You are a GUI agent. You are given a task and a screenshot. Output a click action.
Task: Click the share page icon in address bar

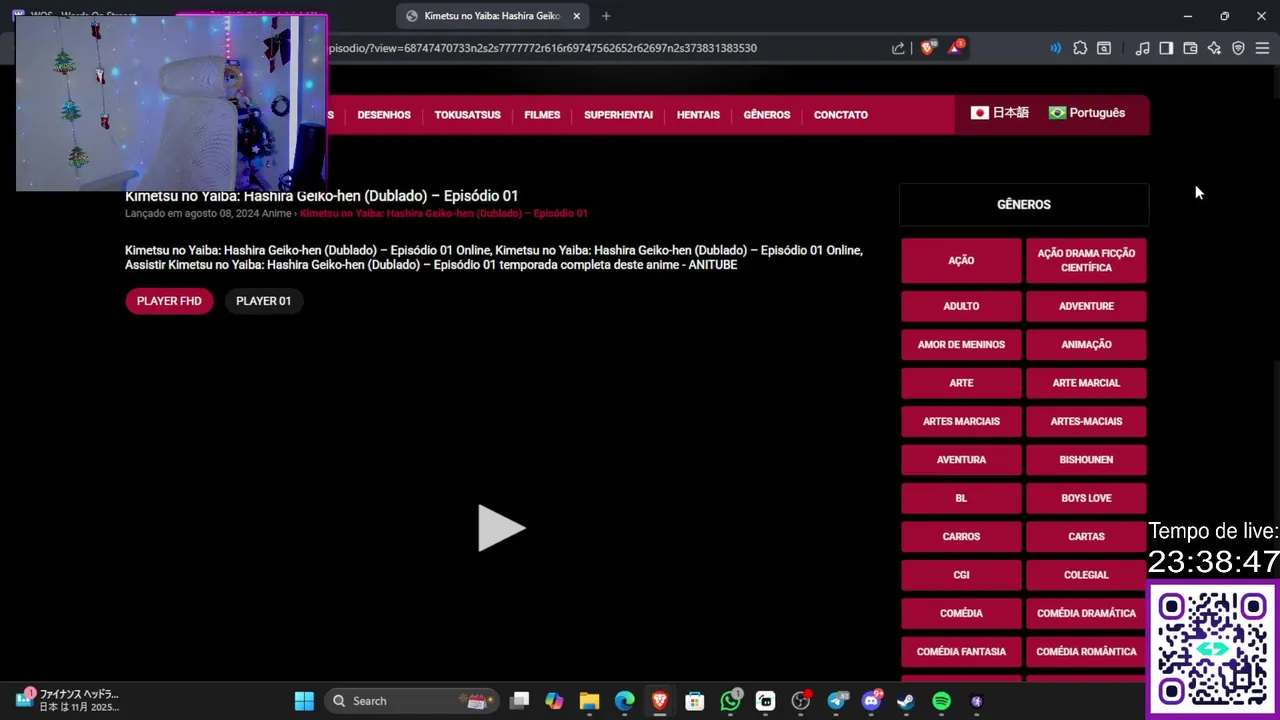click(898, 48)
